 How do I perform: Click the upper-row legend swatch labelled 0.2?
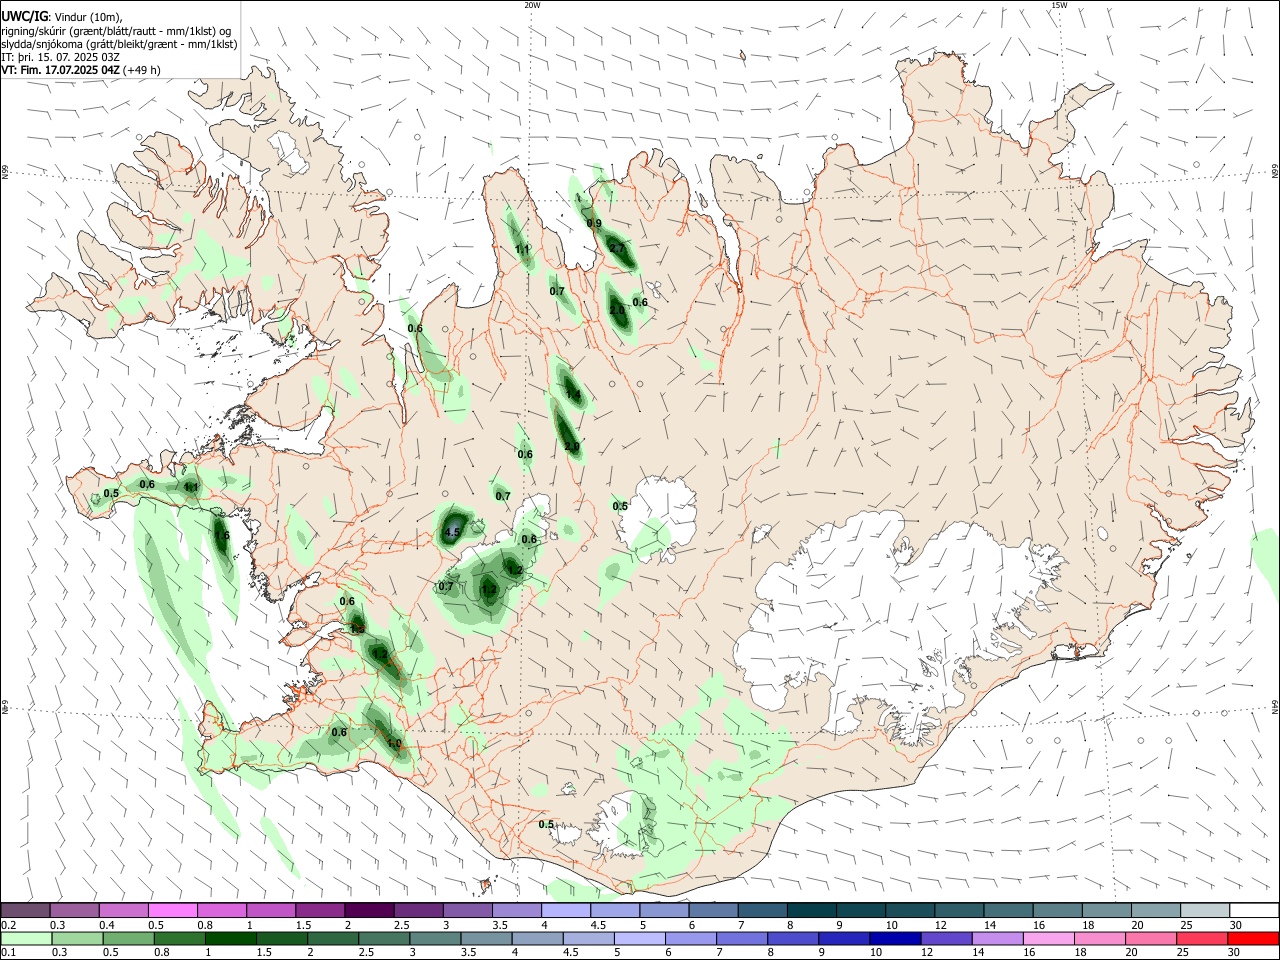[25, 911]
